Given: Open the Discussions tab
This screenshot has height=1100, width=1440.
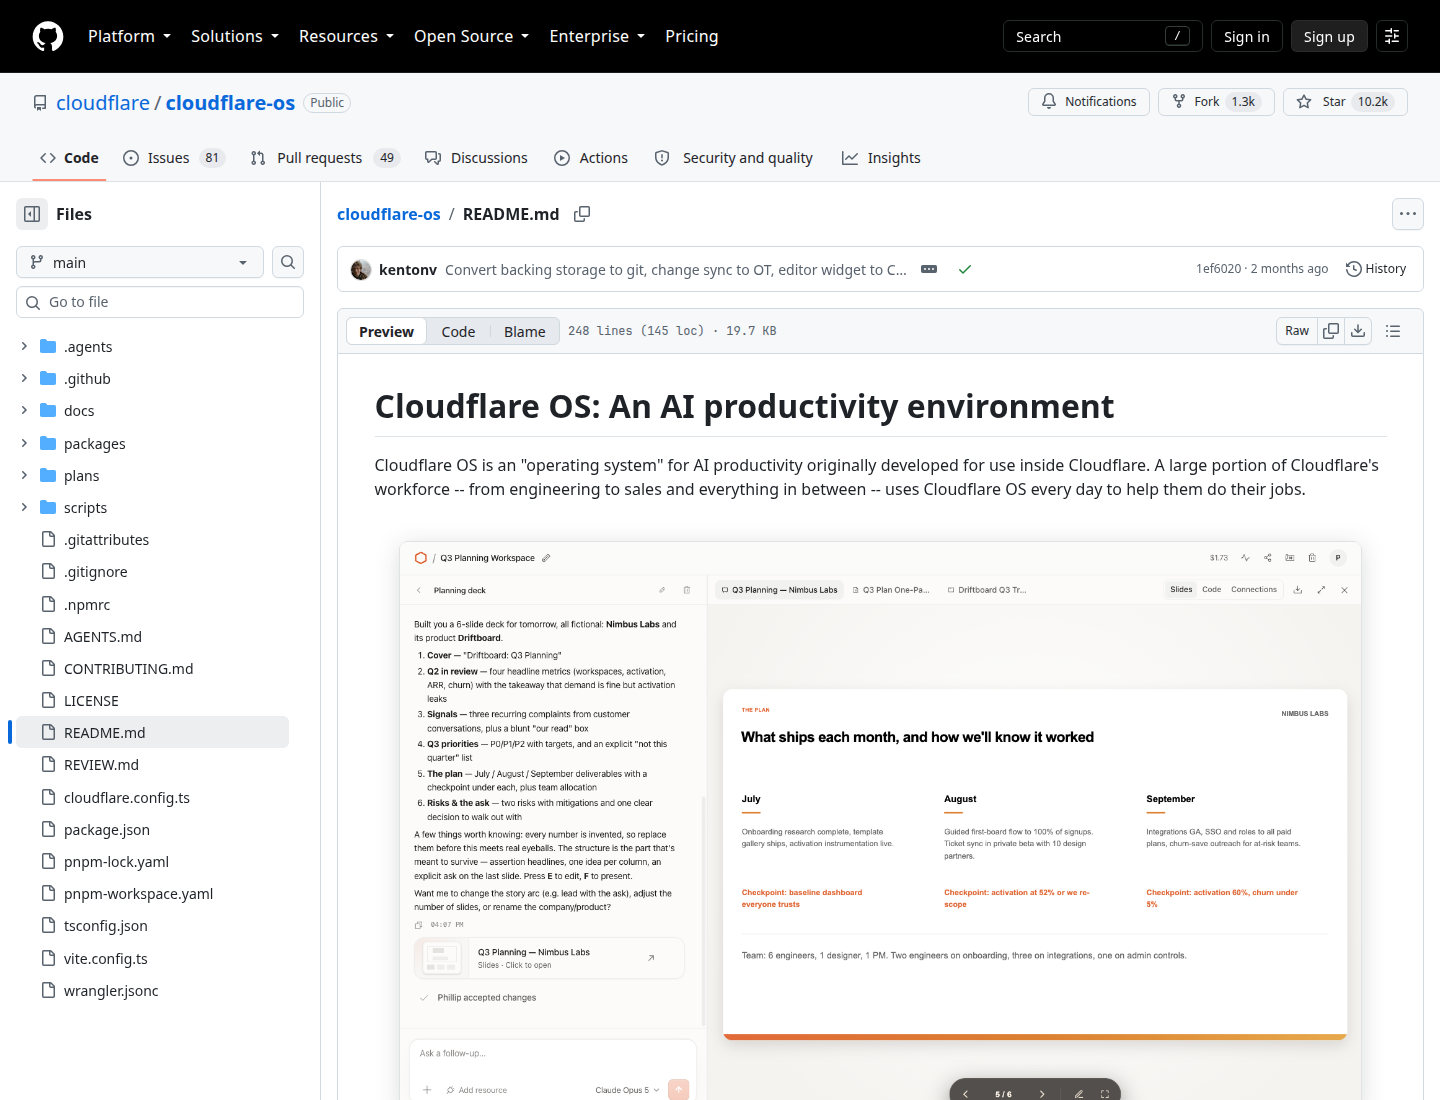Looking at the screenshot, I should (476, 158).
